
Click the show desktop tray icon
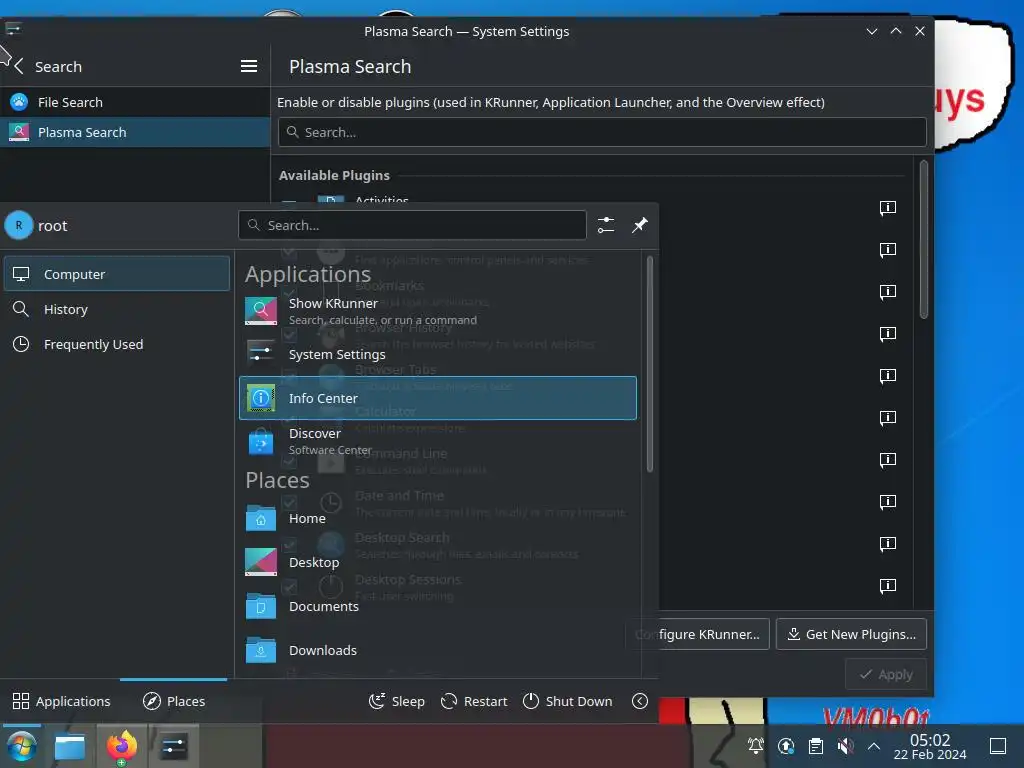click(x=997, y=745)
